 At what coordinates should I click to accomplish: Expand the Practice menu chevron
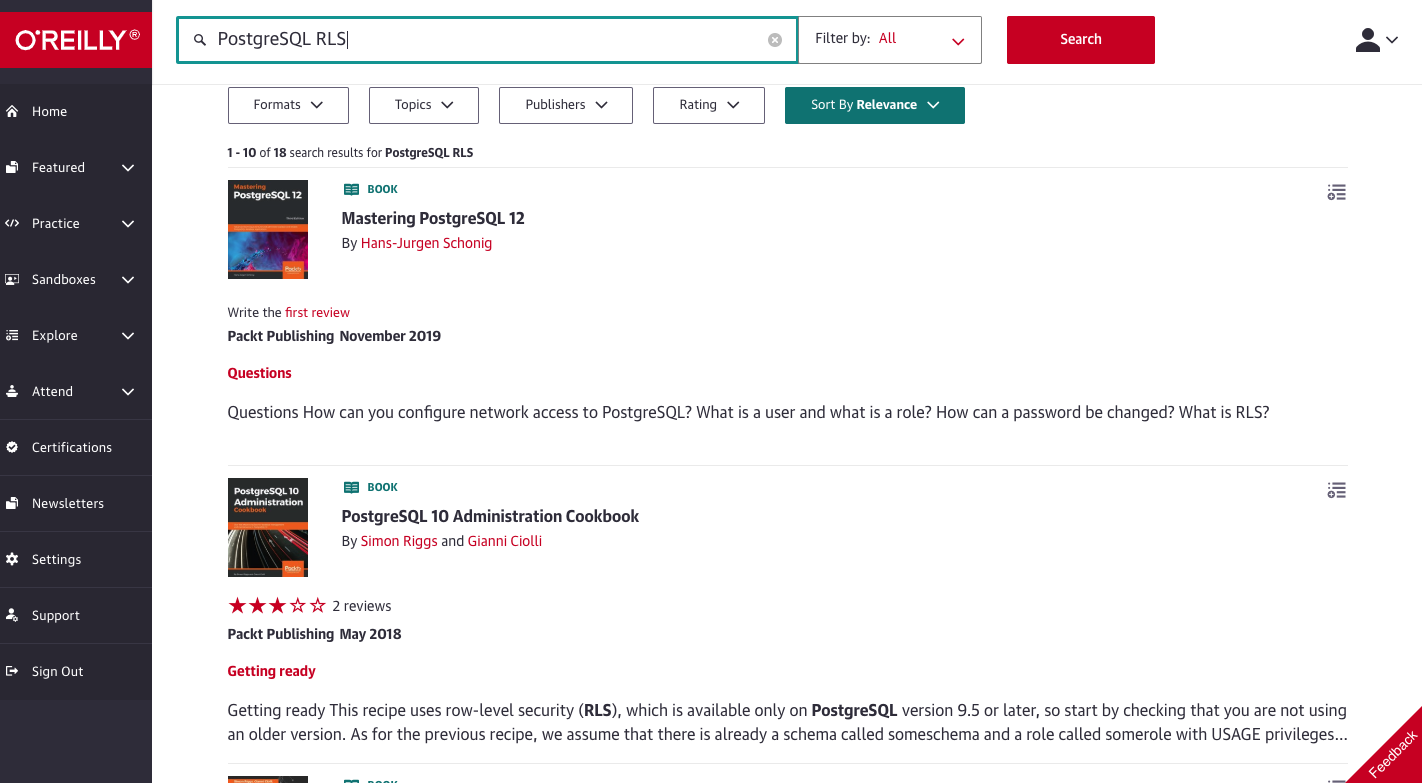pos(128,224)
